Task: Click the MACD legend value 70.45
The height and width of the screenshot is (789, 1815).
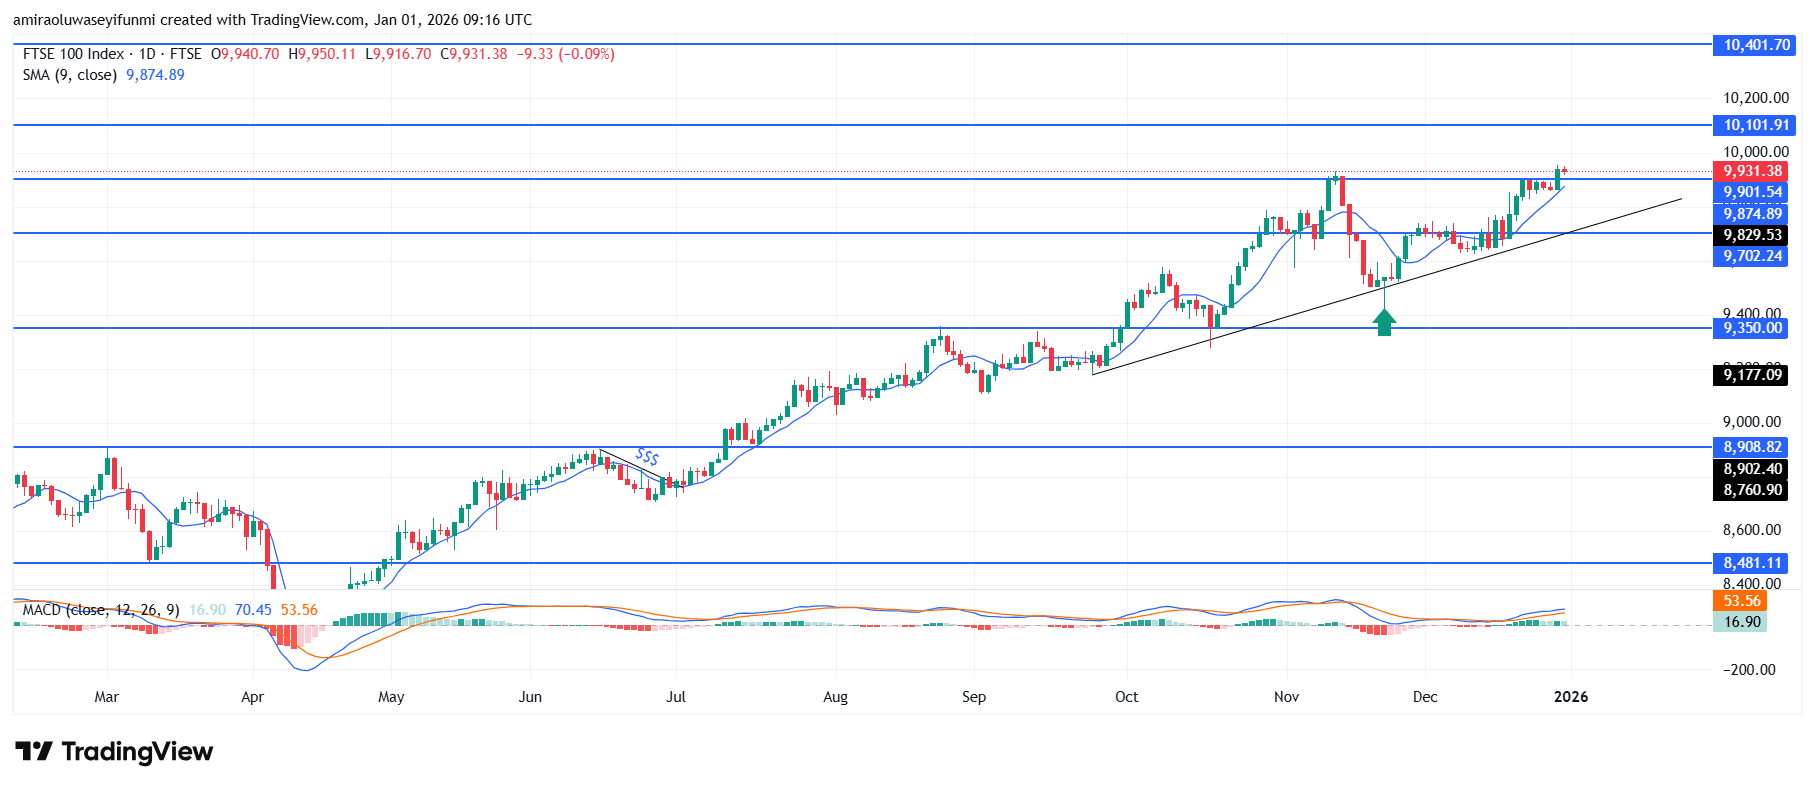Action: (253, 610)
